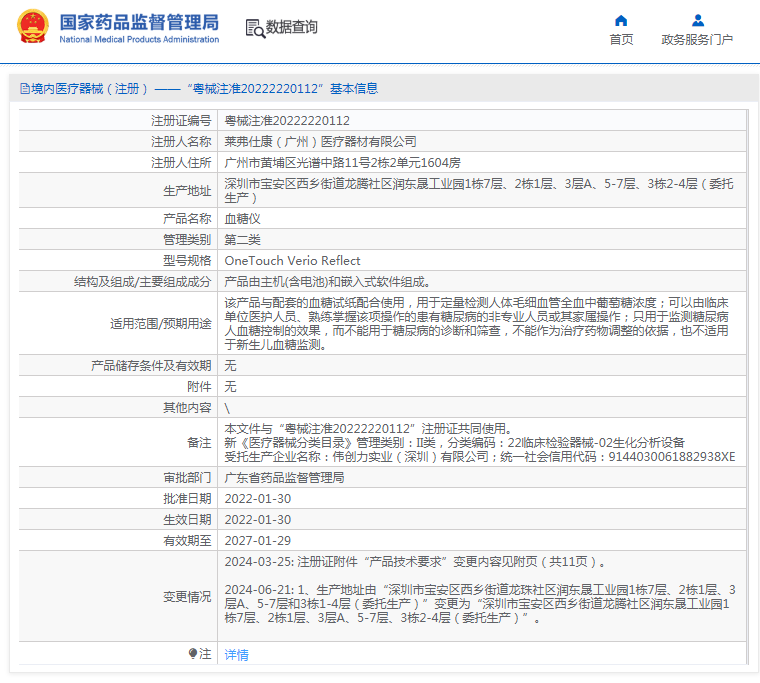Click product name value 血糖仪
Screen dimensions: 760x683
pos(242,219)
